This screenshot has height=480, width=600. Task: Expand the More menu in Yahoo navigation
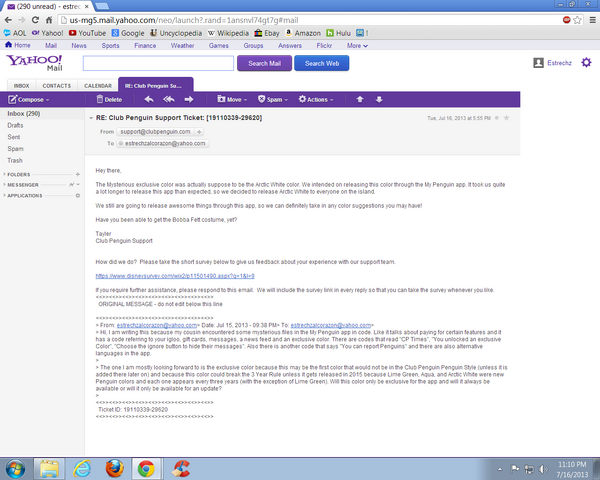click(357, 46)
